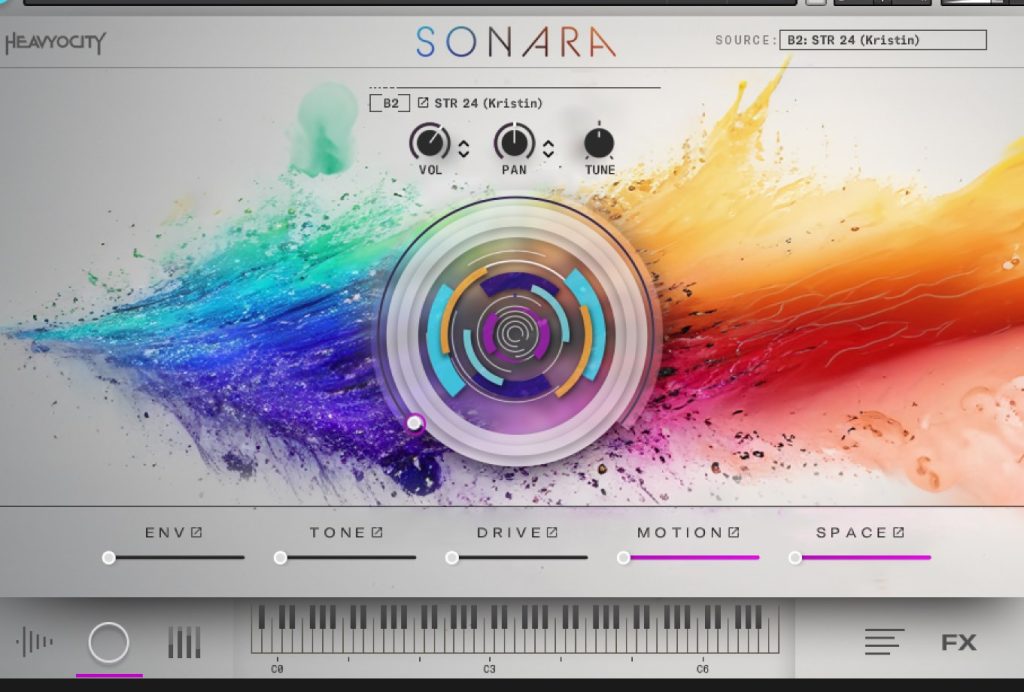1024x692 pixels.
Task: Click the MOTION slider handle
Action: tap(623, 558)
